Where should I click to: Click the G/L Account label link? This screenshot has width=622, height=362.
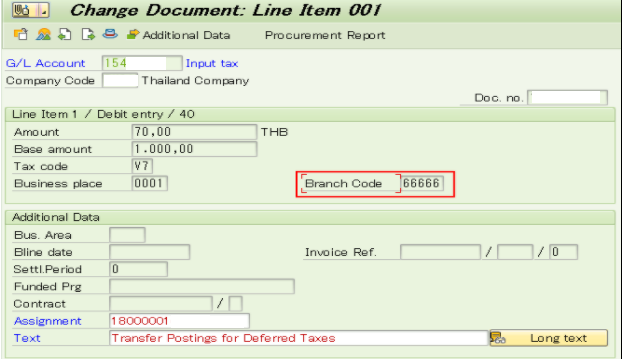(45, 63)
